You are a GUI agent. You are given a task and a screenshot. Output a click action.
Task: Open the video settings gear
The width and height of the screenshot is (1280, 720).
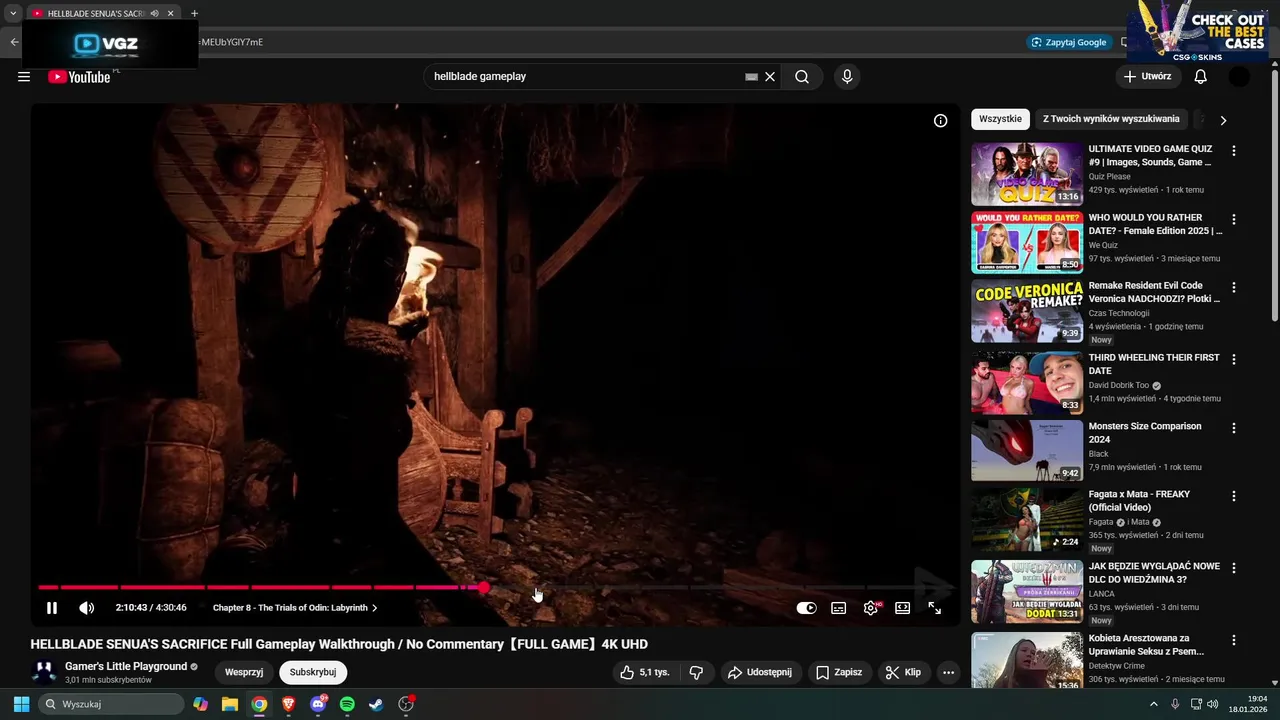click(871, 608)
